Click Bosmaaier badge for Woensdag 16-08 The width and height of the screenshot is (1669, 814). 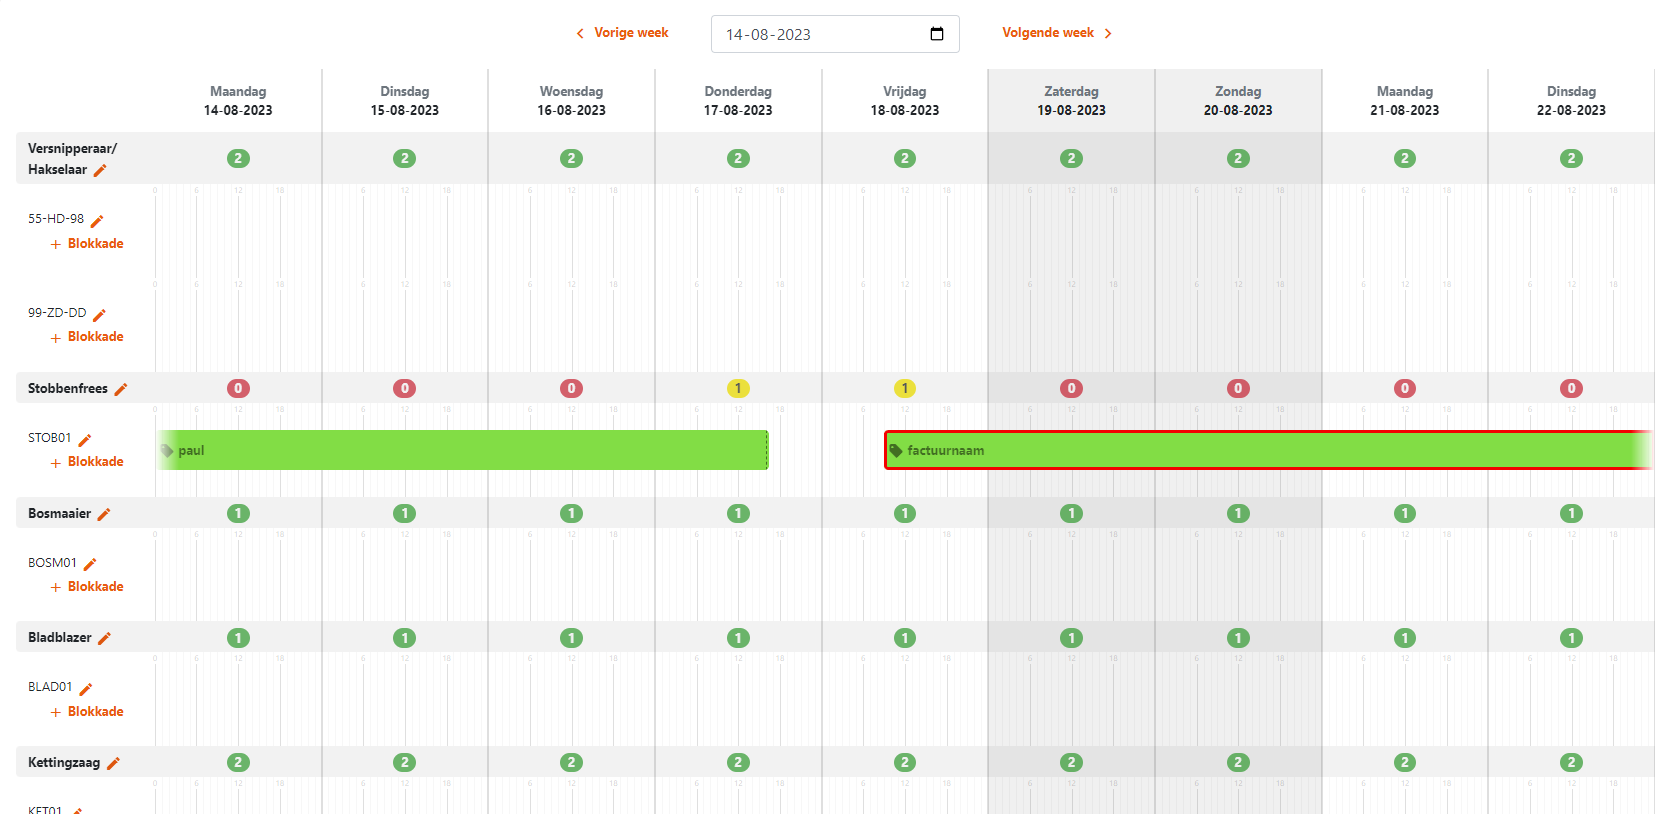[x=571, y=514]
